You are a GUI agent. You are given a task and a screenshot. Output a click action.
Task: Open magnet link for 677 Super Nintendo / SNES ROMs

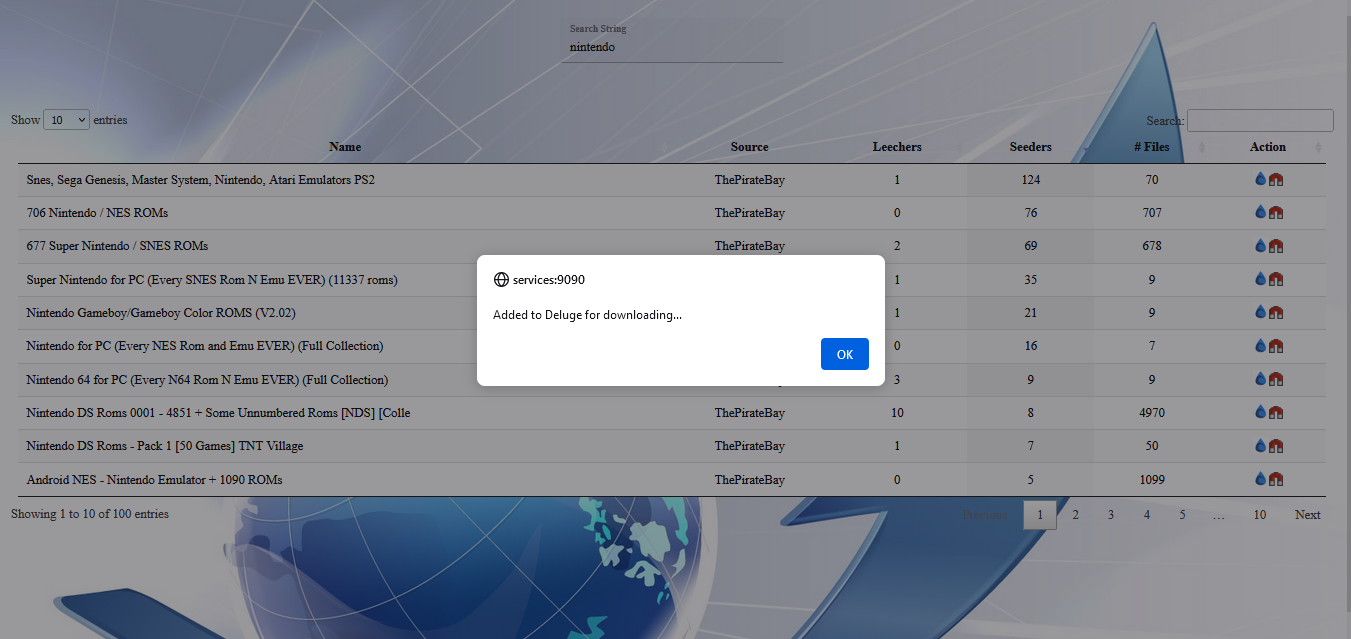coord(1276,246)
